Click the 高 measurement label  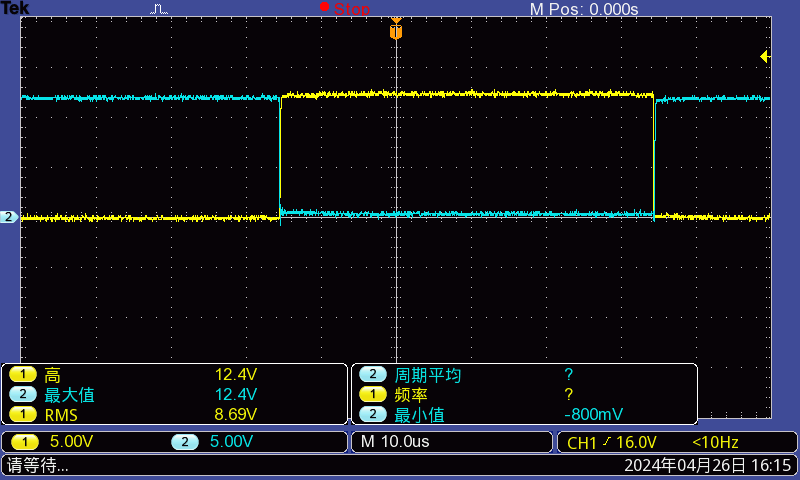pyautogui.click(x=53, y=375)
